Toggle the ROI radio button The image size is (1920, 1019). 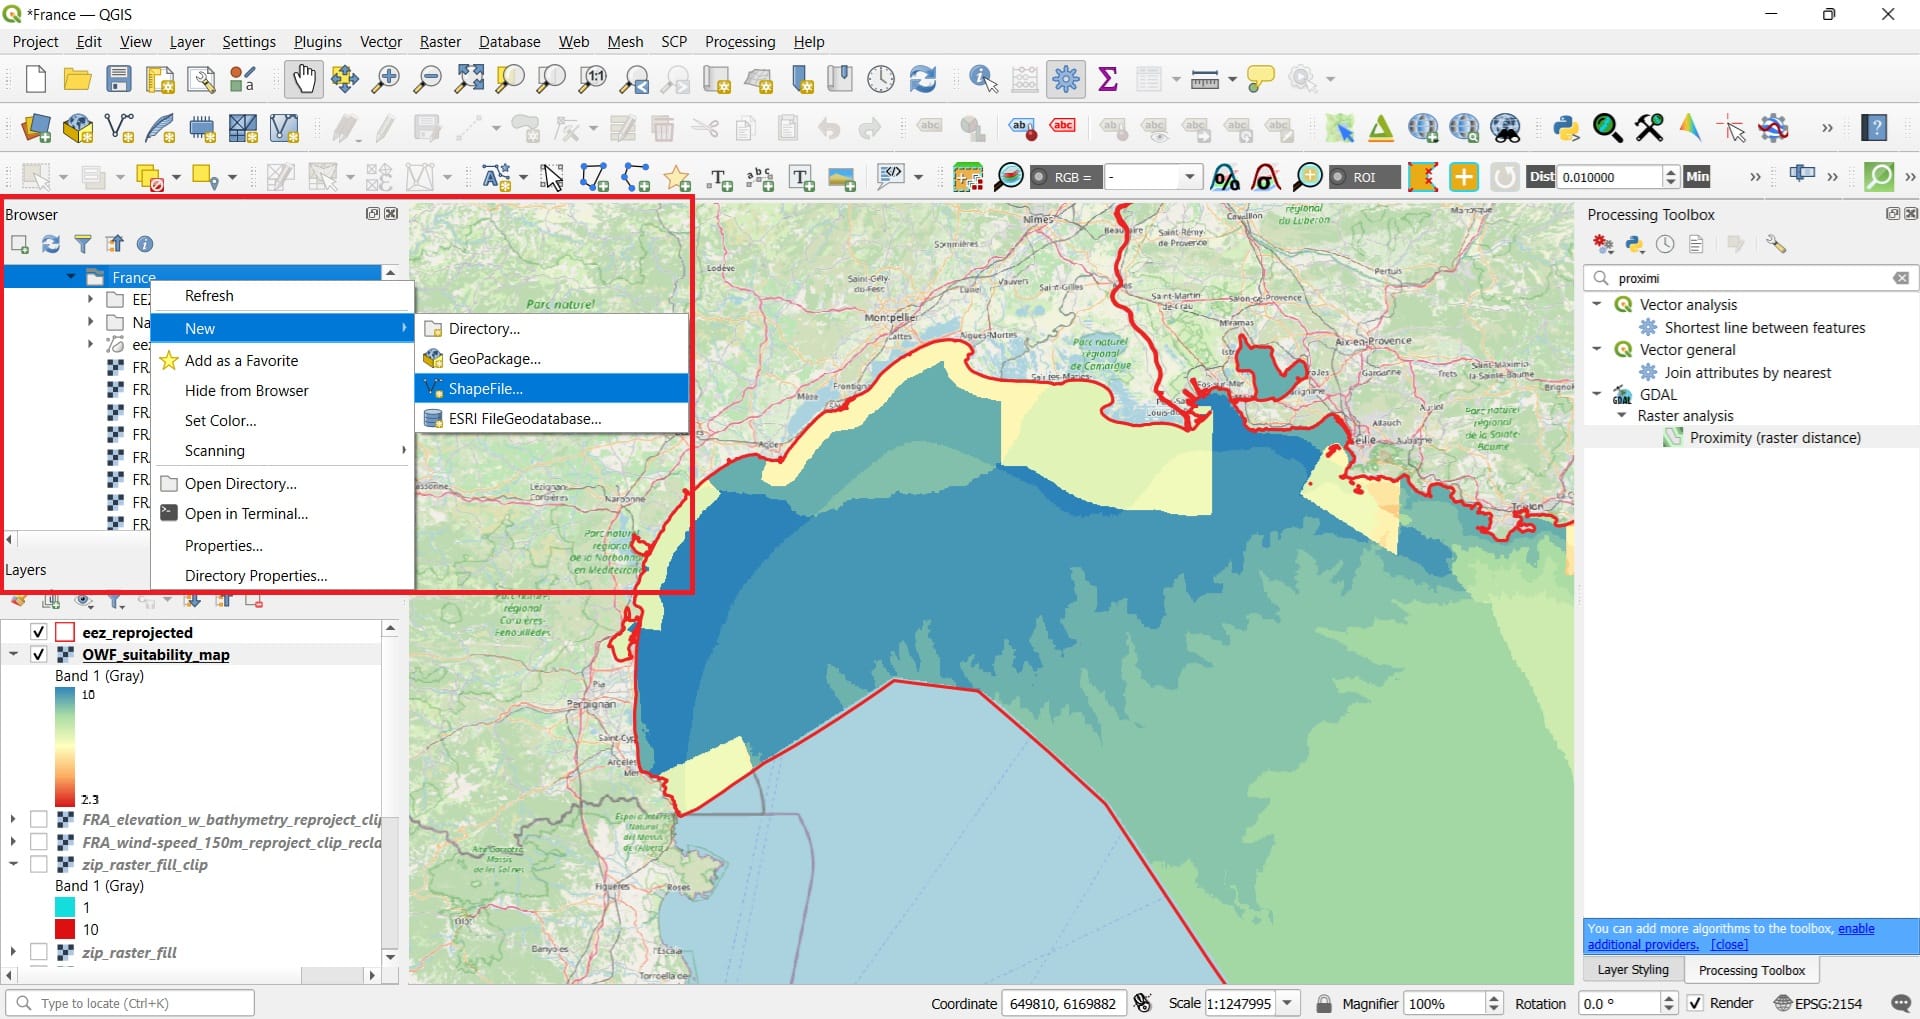[x=1337, y=177]
